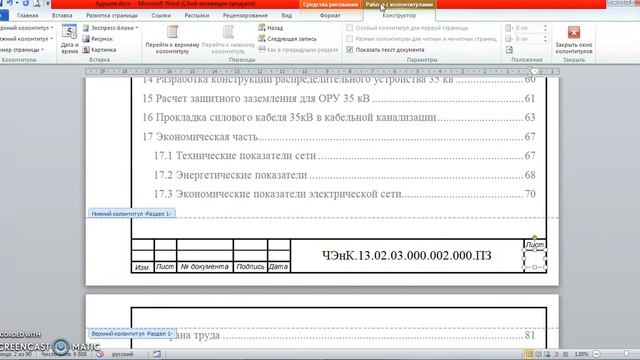
Task: Click the selected Лист page number box
Action: [x=535, y=258]
